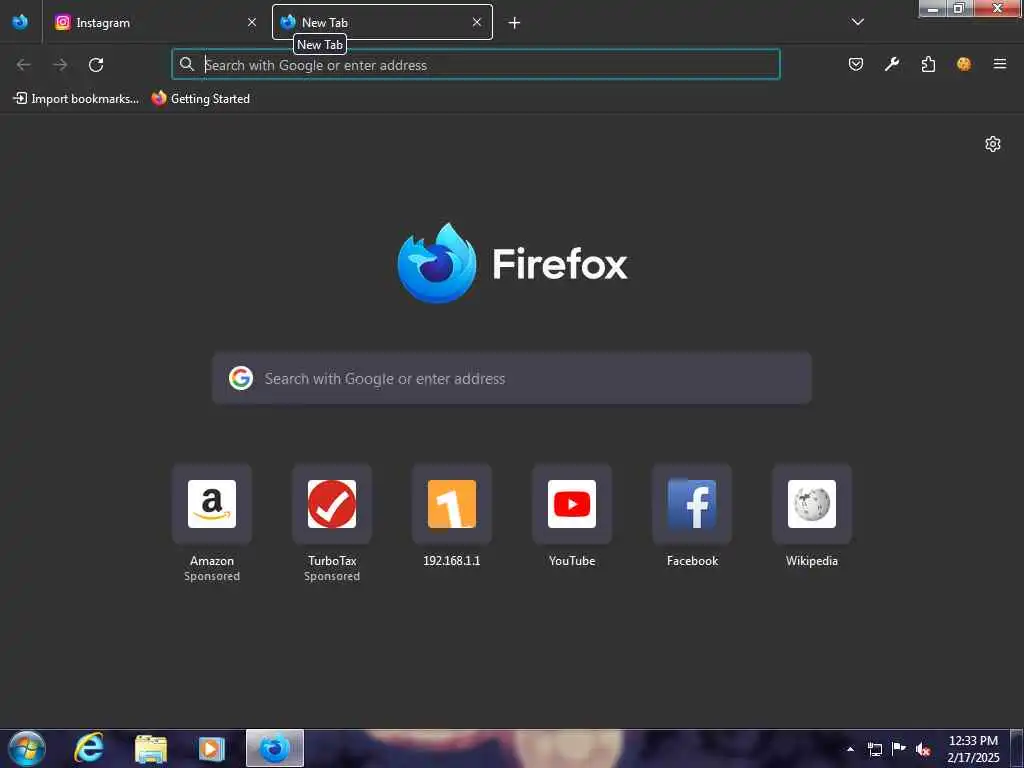The height and width of the screenshot is (768, 1024).
Task: Show hidden tray icons arrow
Action: (850, 749)
